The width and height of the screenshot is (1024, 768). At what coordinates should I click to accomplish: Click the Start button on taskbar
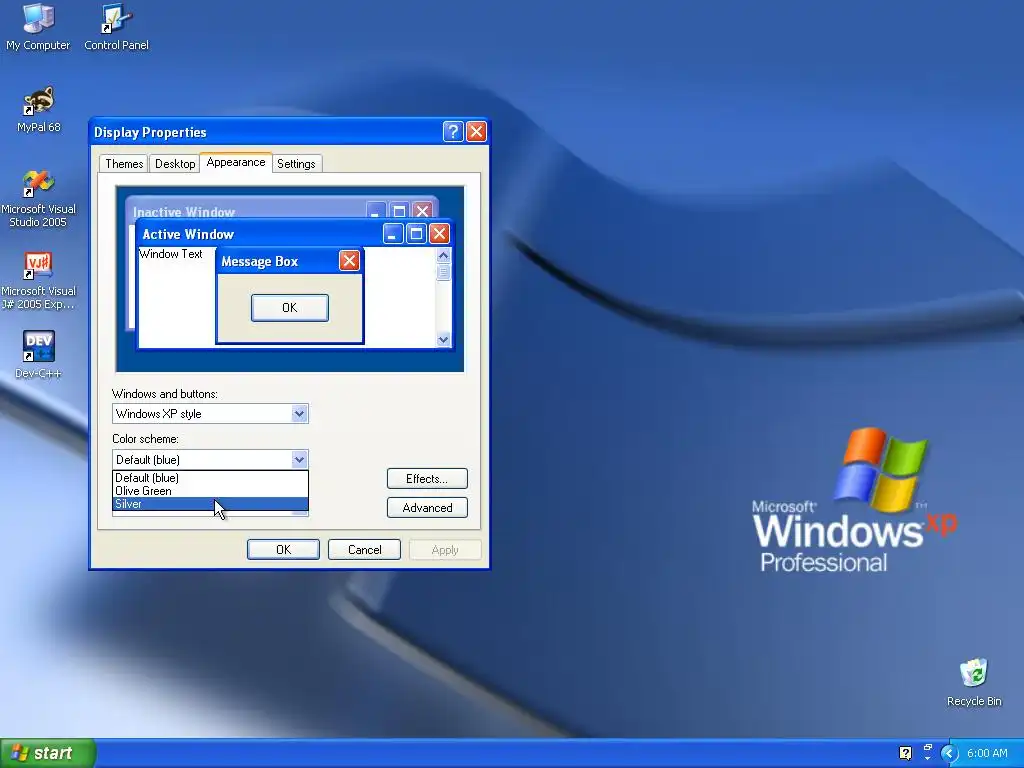(x=48, y=753)
